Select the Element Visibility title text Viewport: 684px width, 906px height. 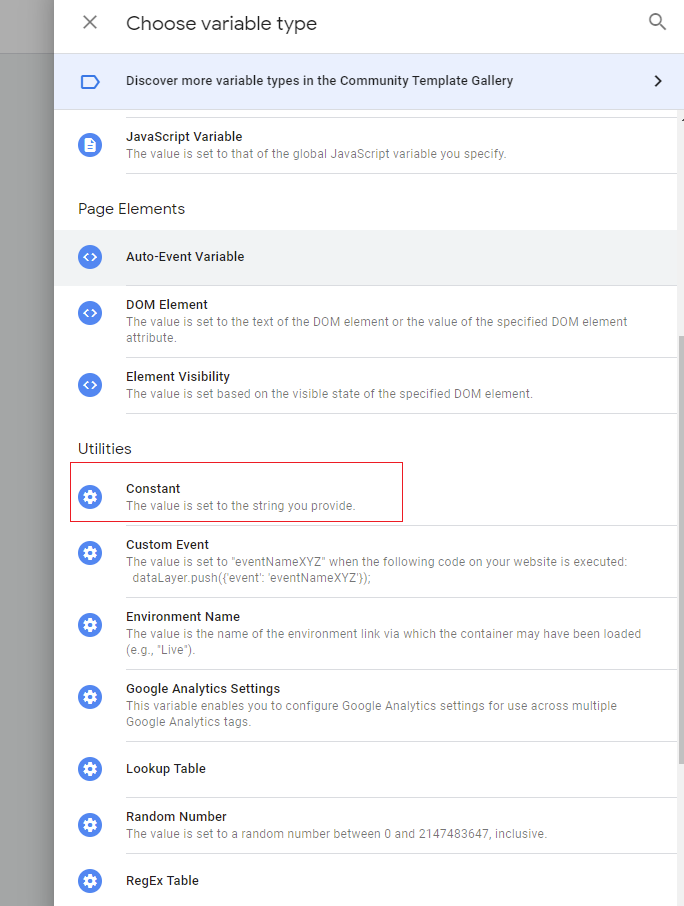click(178, 377)
